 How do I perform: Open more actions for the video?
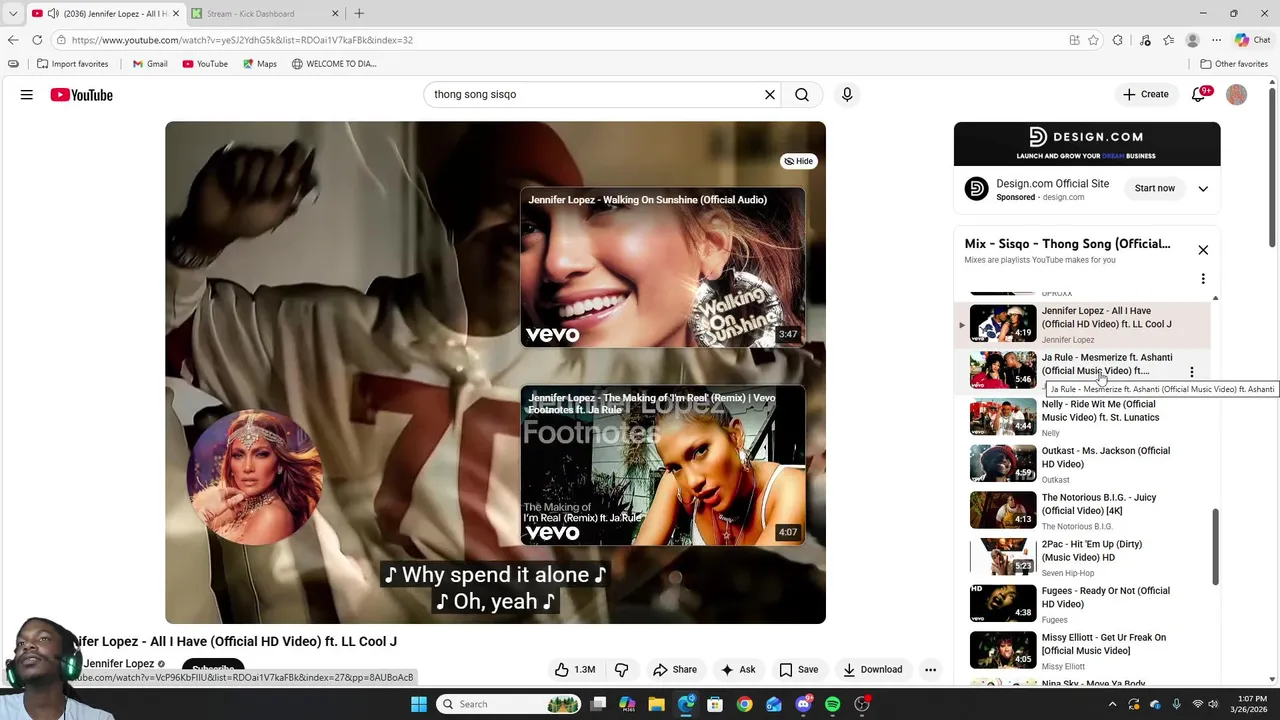point(930,670)
